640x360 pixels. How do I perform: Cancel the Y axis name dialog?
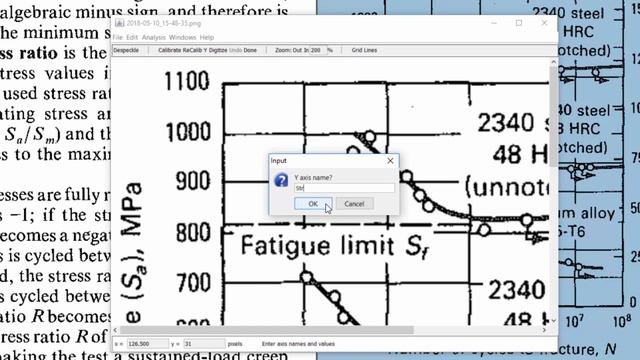point(354,204)
